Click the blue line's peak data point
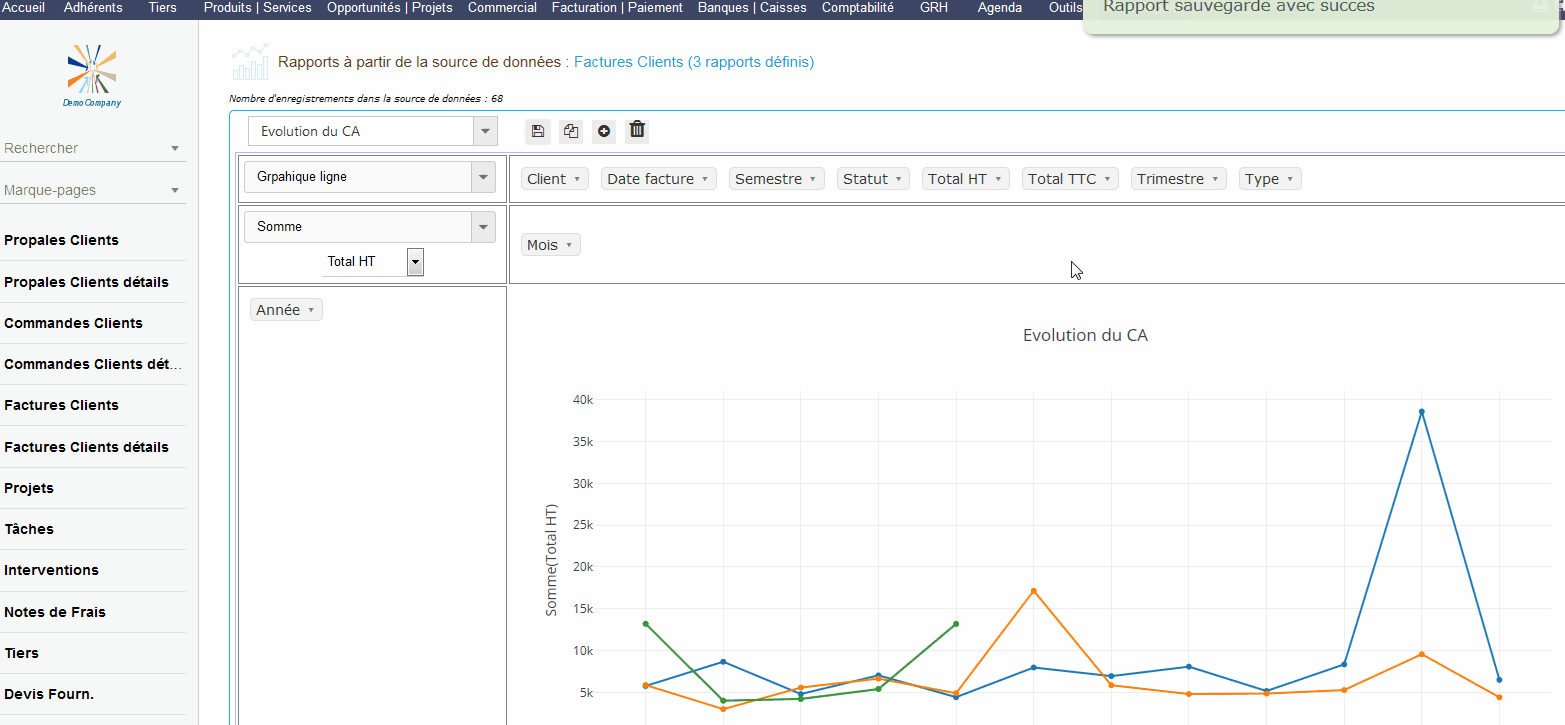The width and height of the screenshot is (1565, 725). 1421,411
